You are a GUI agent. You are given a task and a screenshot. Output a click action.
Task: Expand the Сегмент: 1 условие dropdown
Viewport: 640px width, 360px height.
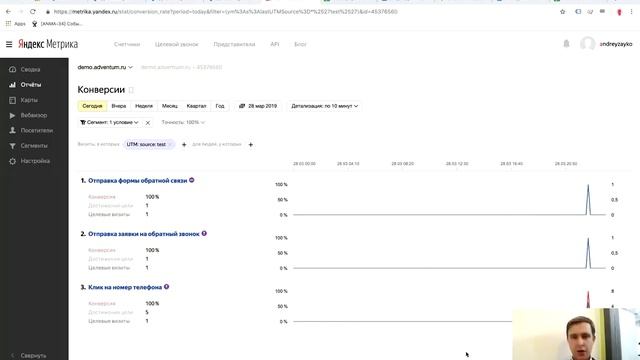click(x=109, y=122)
